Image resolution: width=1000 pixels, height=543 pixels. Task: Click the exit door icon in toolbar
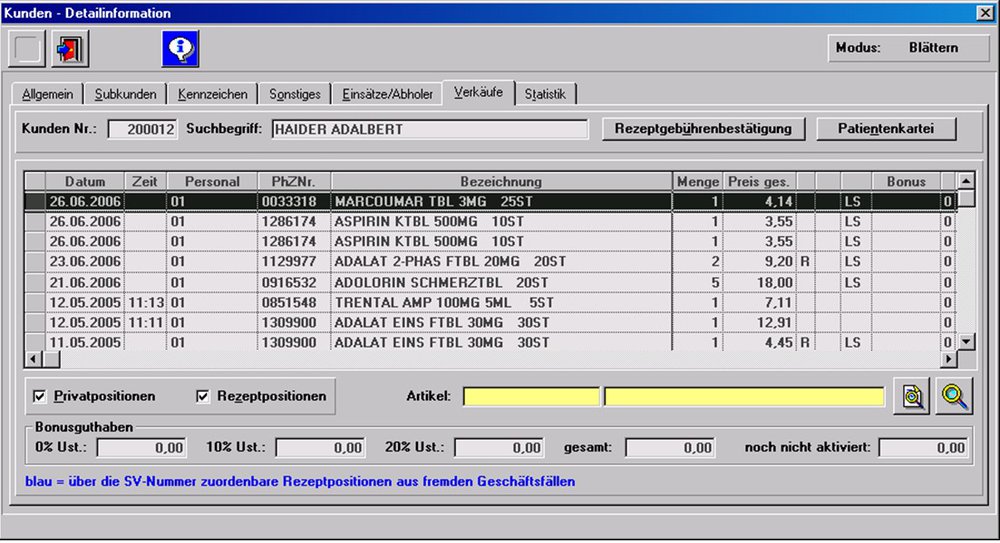click(x=71, y=49)
